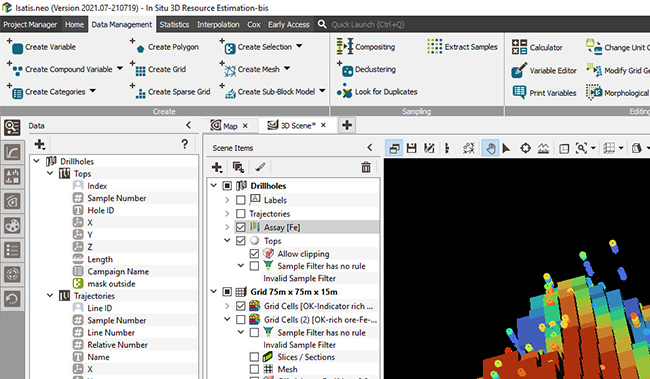Select the mask outside variable
Viewport: 650px width, 379px height.
[x=111, y=284]
